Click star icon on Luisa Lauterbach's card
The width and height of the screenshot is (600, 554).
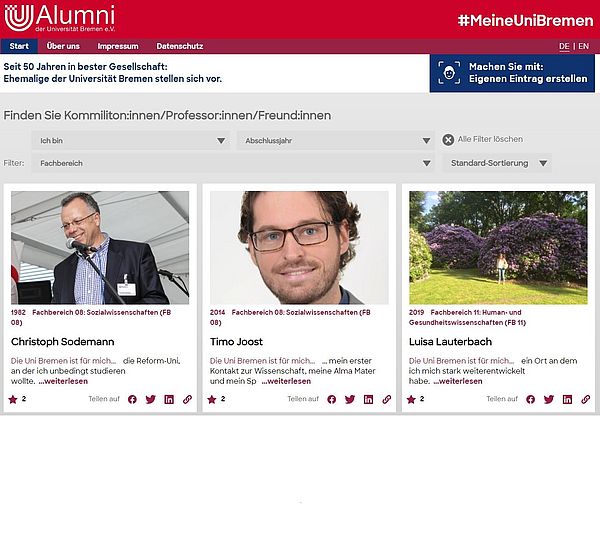tap(412, 399)
